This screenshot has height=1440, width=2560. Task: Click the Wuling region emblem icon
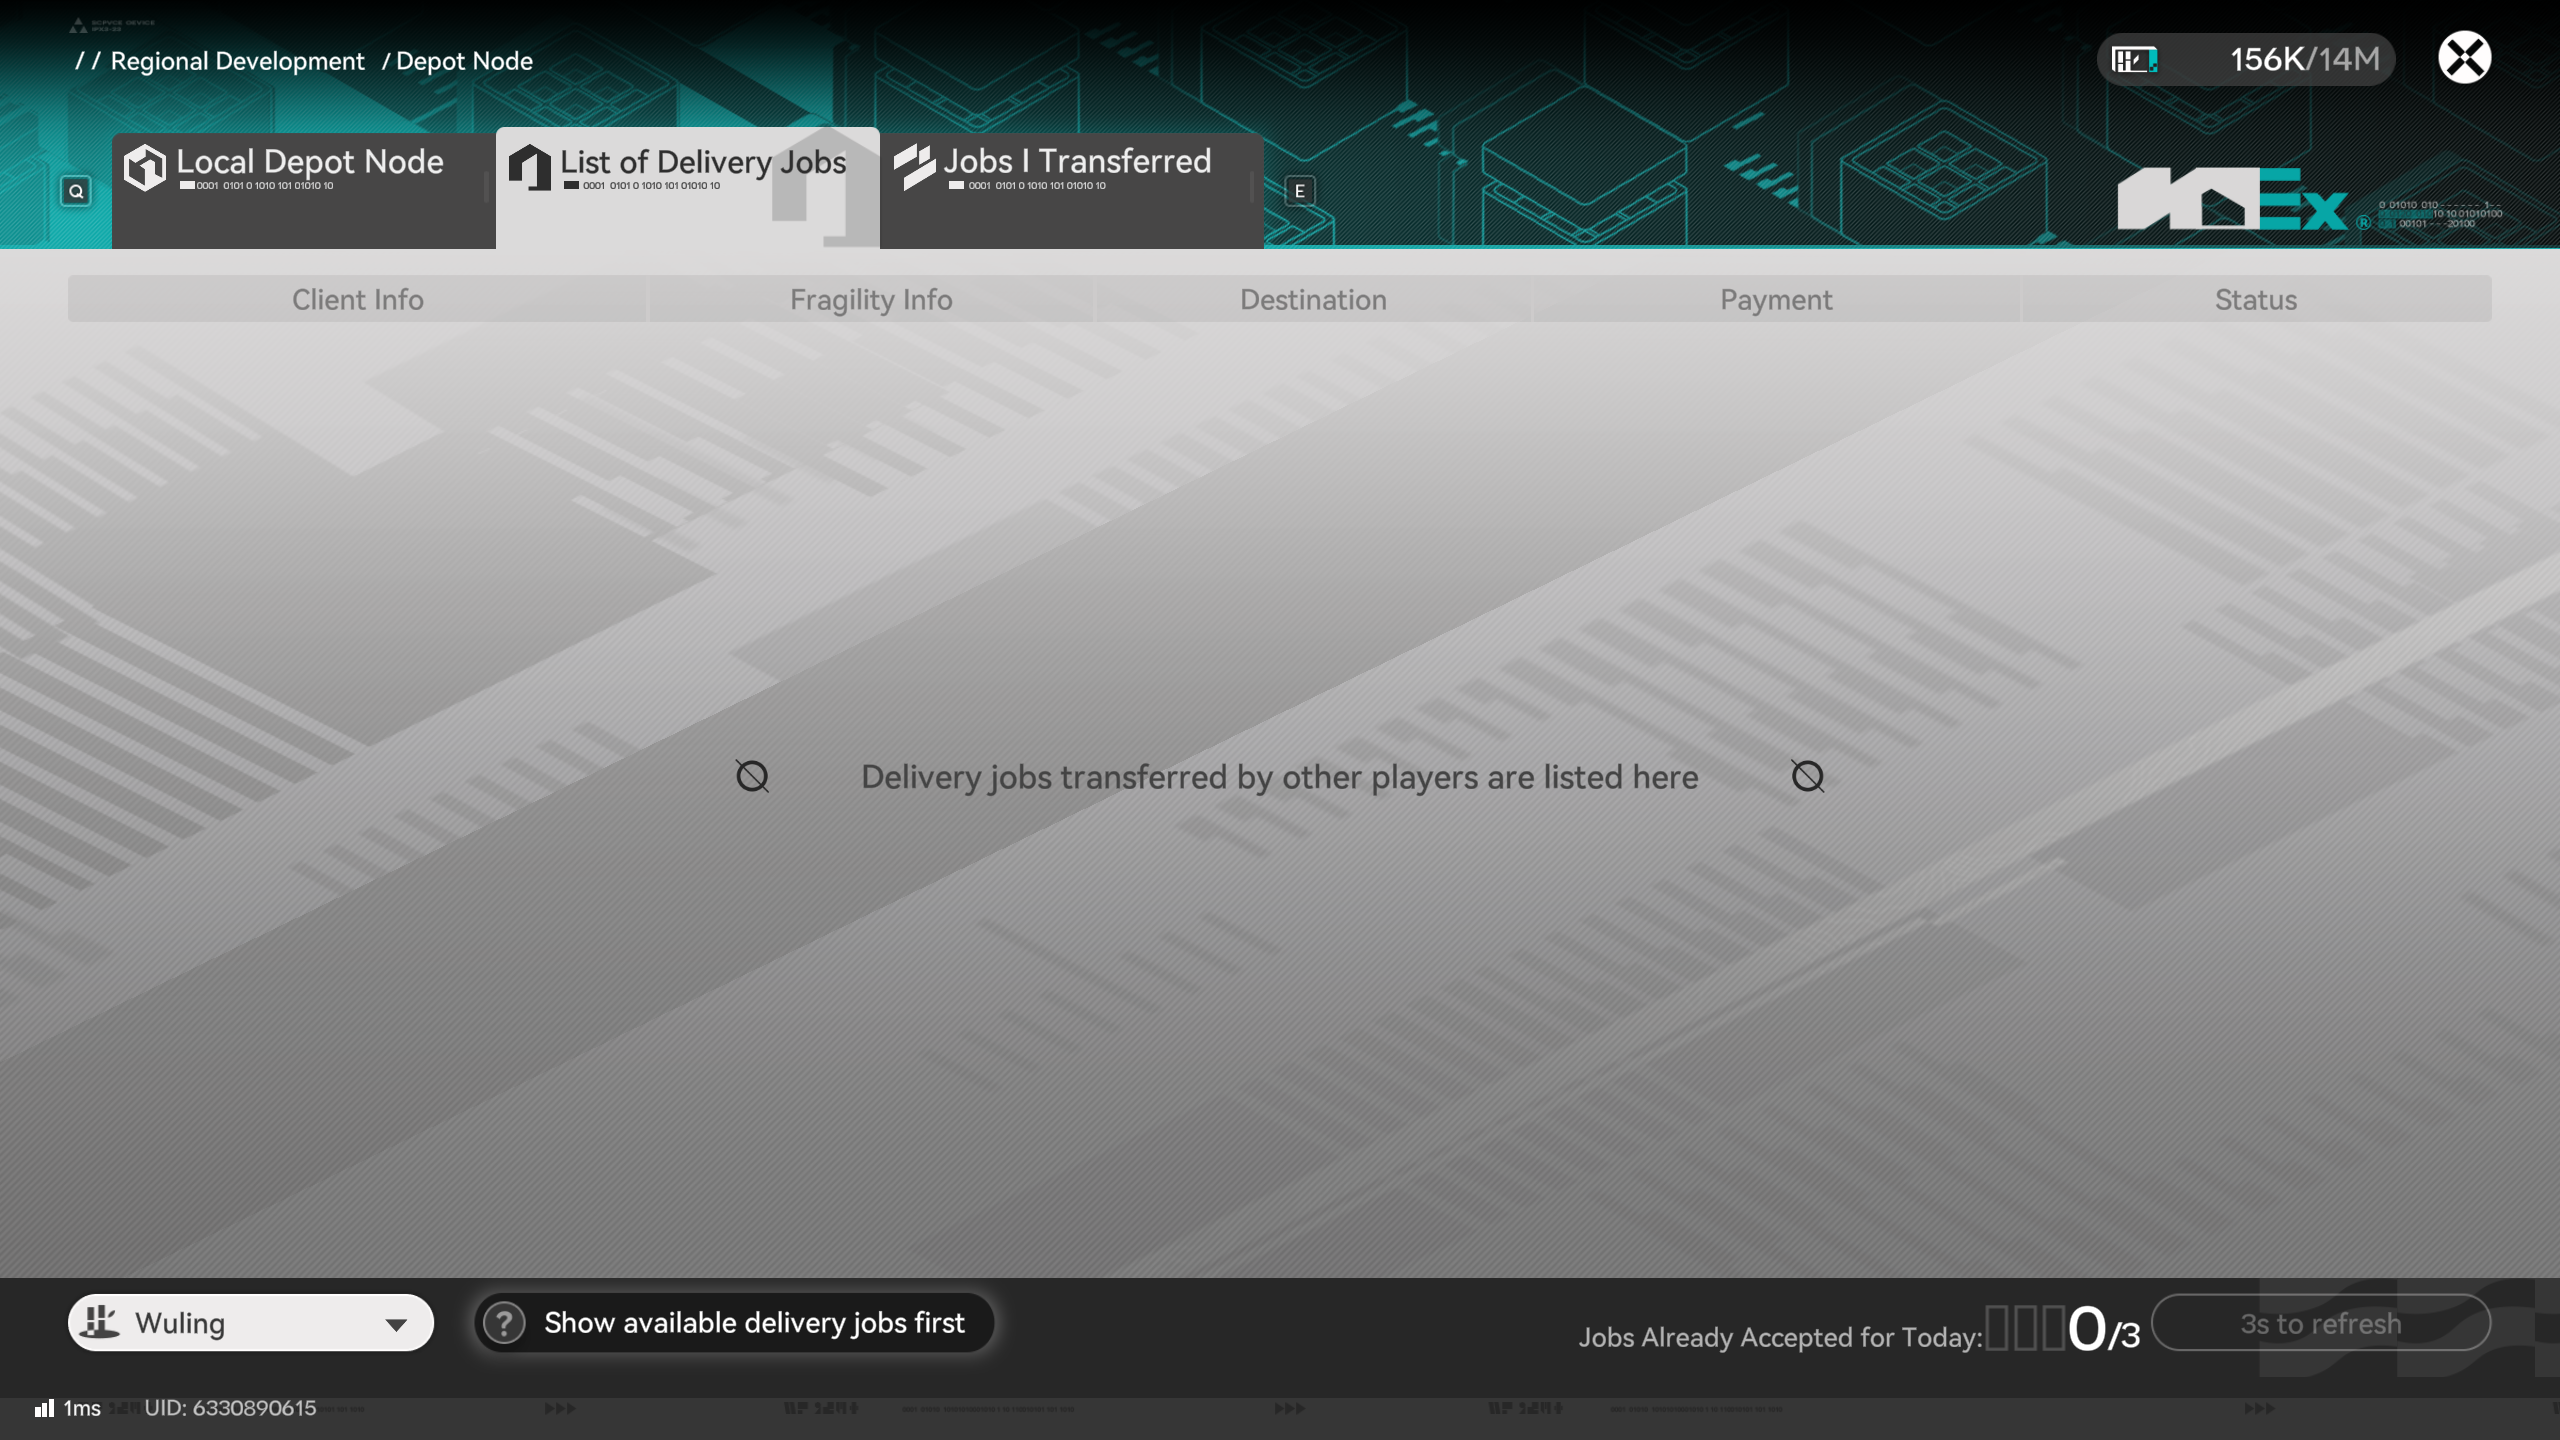point(100,1322)
